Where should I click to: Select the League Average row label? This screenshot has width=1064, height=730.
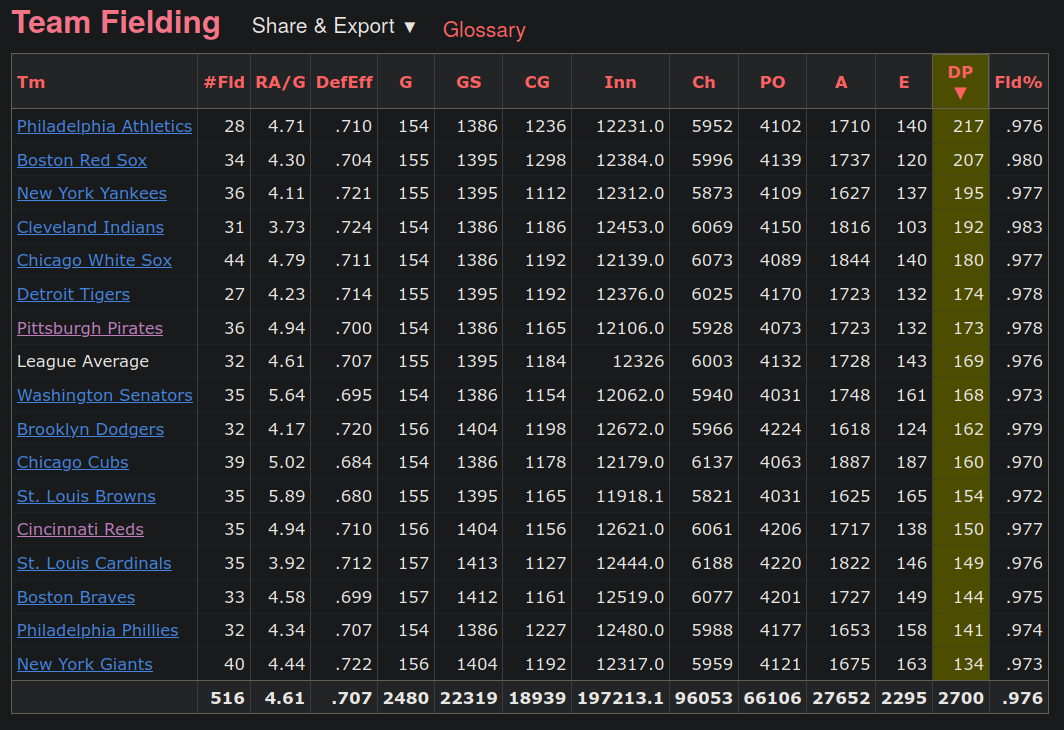pyautogui.click(x=83, y=362)
